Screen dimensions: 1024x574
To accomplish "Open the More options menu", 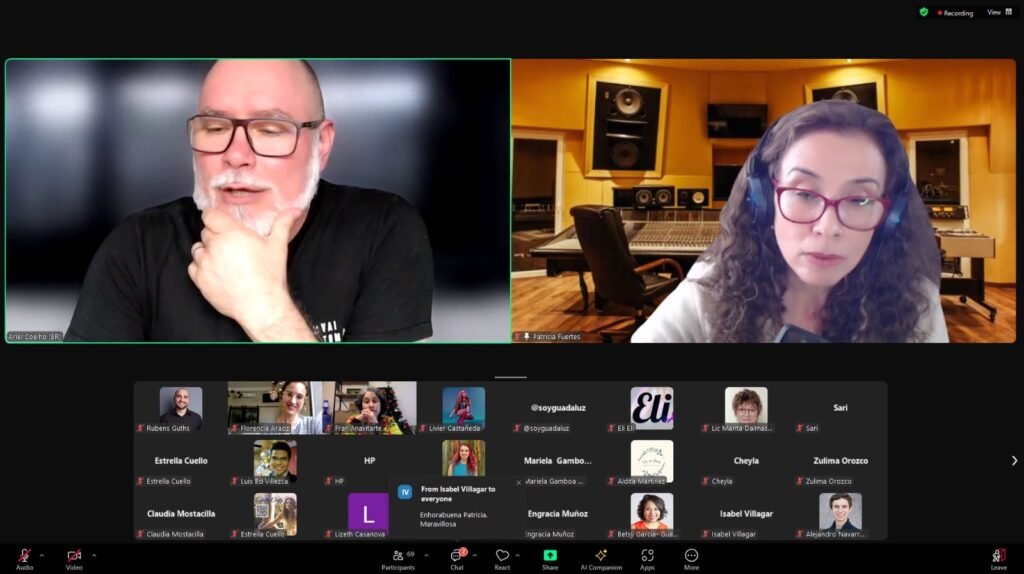I will pos(691,559).
